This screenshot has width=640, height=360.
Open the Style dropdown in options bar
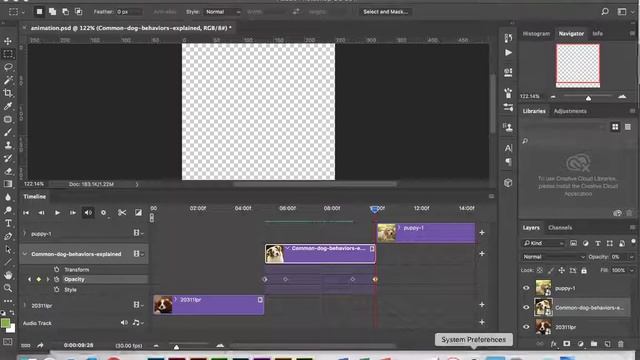pos(223,12)
